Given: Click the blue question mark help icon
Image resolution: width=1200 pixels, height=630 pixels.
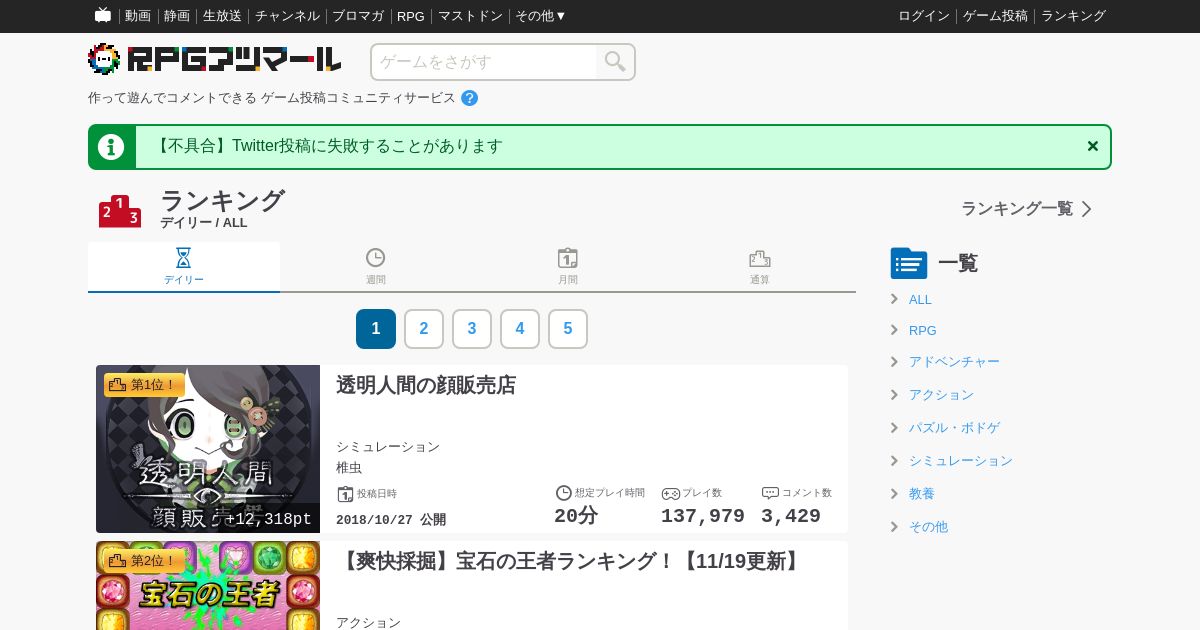Looking at the screenshot, I should tap(469, 98).
